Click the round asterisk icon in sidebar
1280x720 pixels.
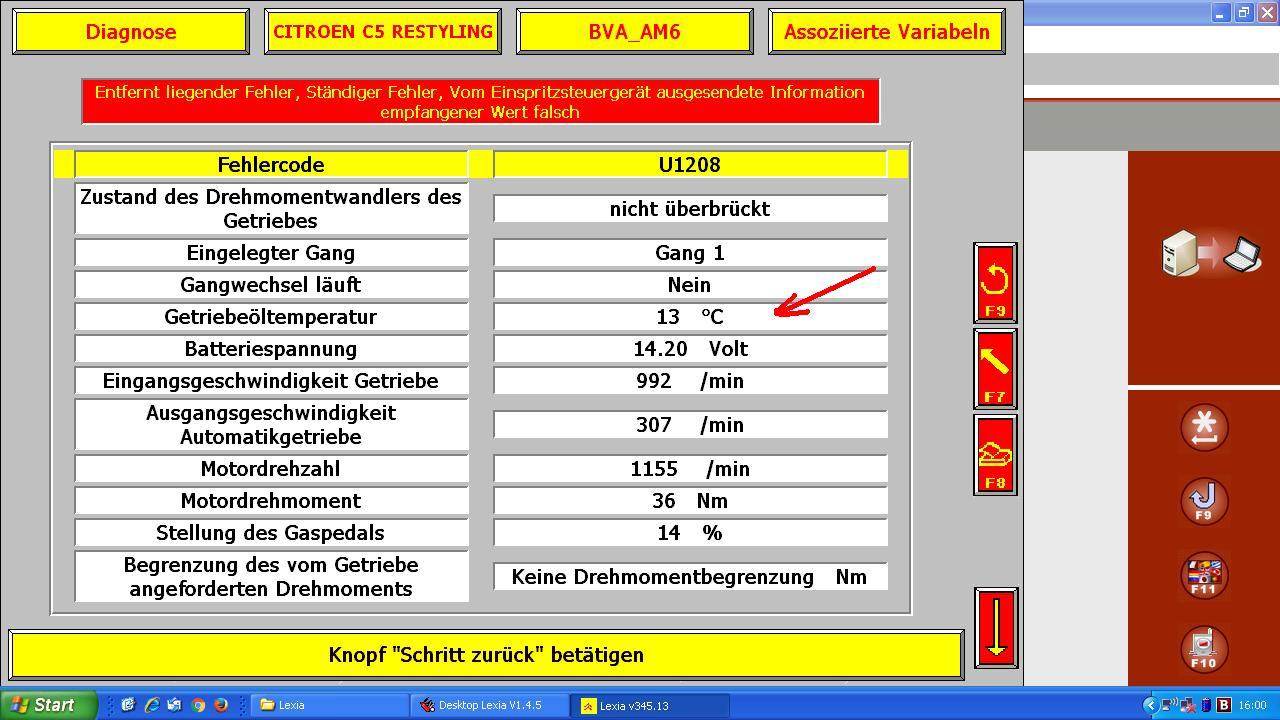[x=1204, y=428]
